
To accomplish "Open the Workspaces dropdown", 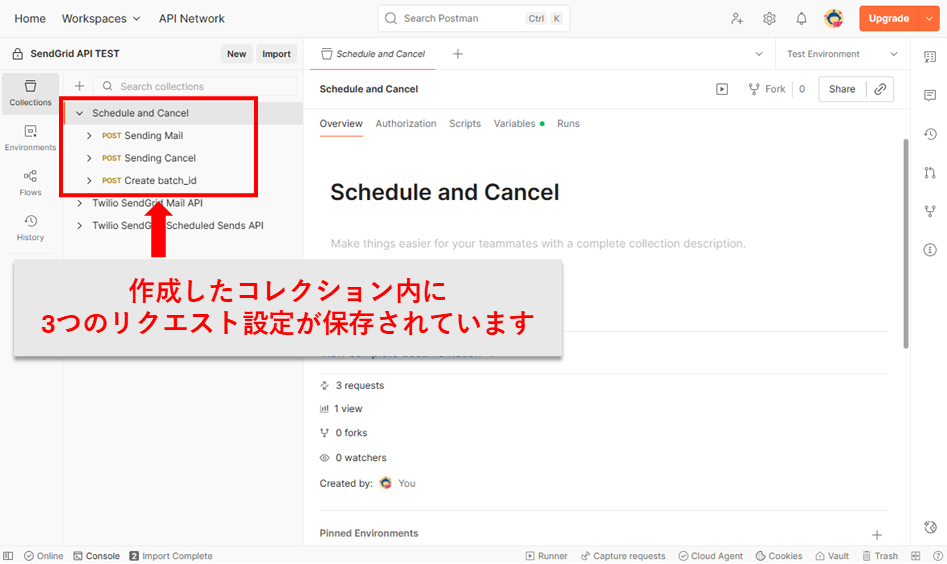I will point(101,19).
